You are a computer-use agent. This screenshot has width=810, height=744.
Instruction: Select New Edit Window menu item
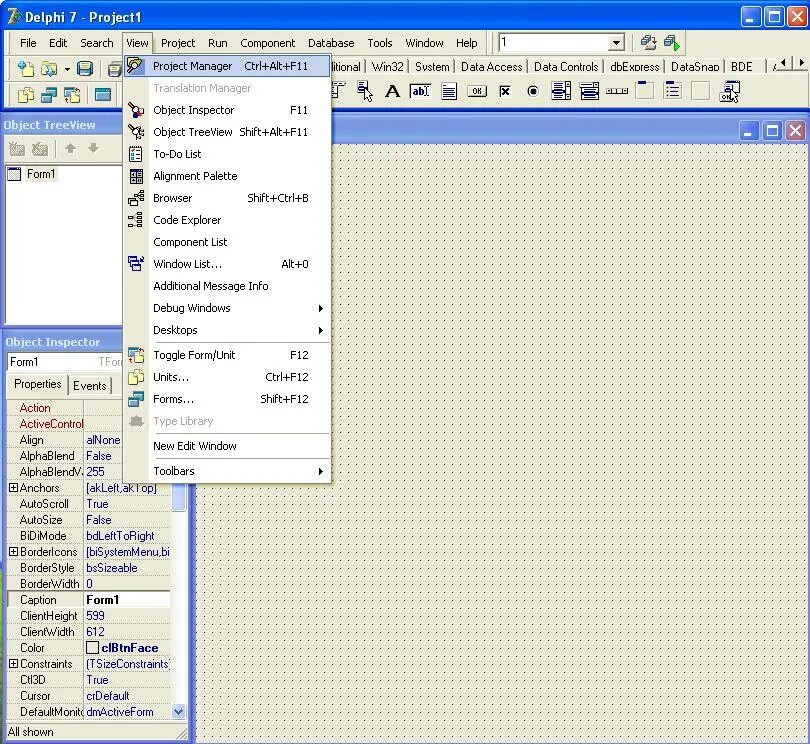coord(227,446)
